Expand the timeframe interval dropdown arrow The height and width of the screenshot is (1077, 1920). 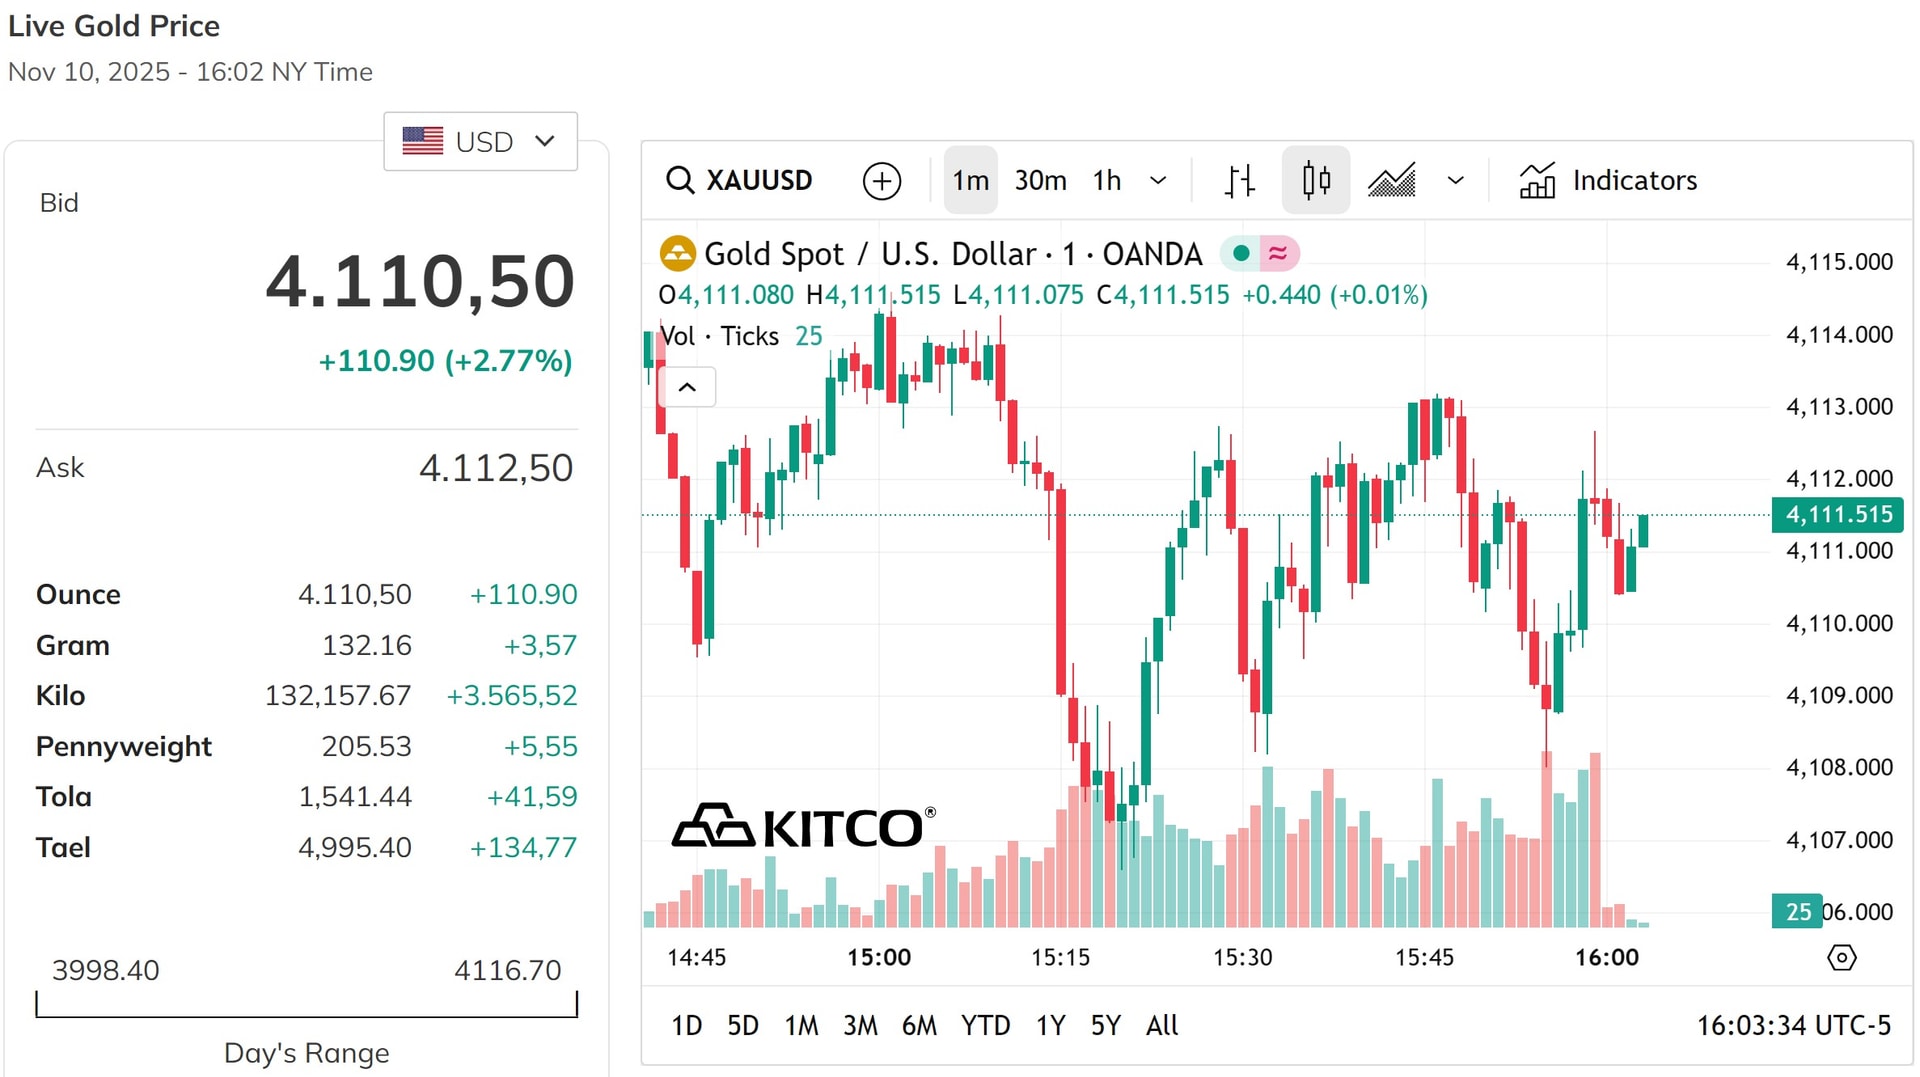(x=1158, y=181)
